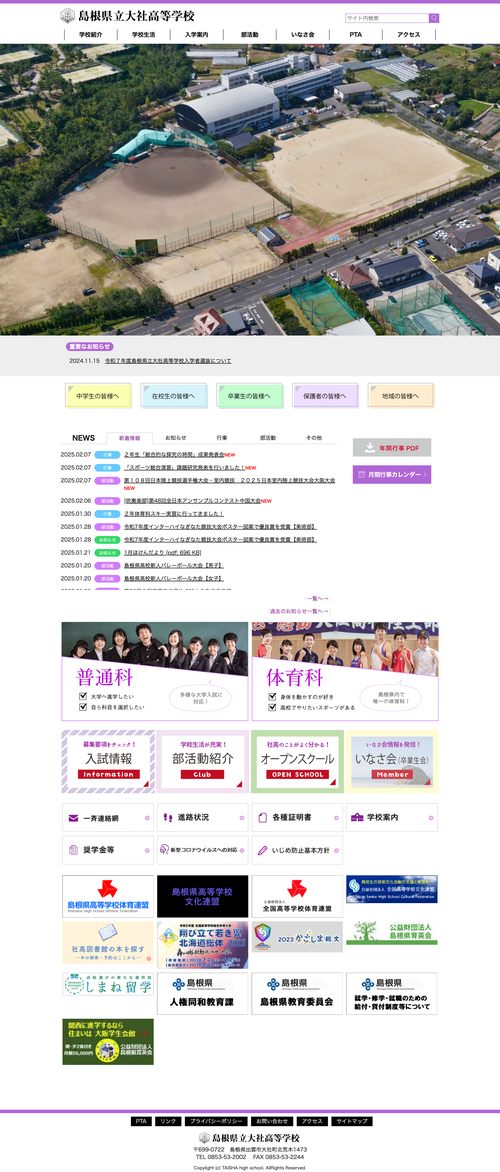This screenshot has width=500, height=1172.
Task: Open 1月ほけんだより pdf link
Action: (163, 552)
